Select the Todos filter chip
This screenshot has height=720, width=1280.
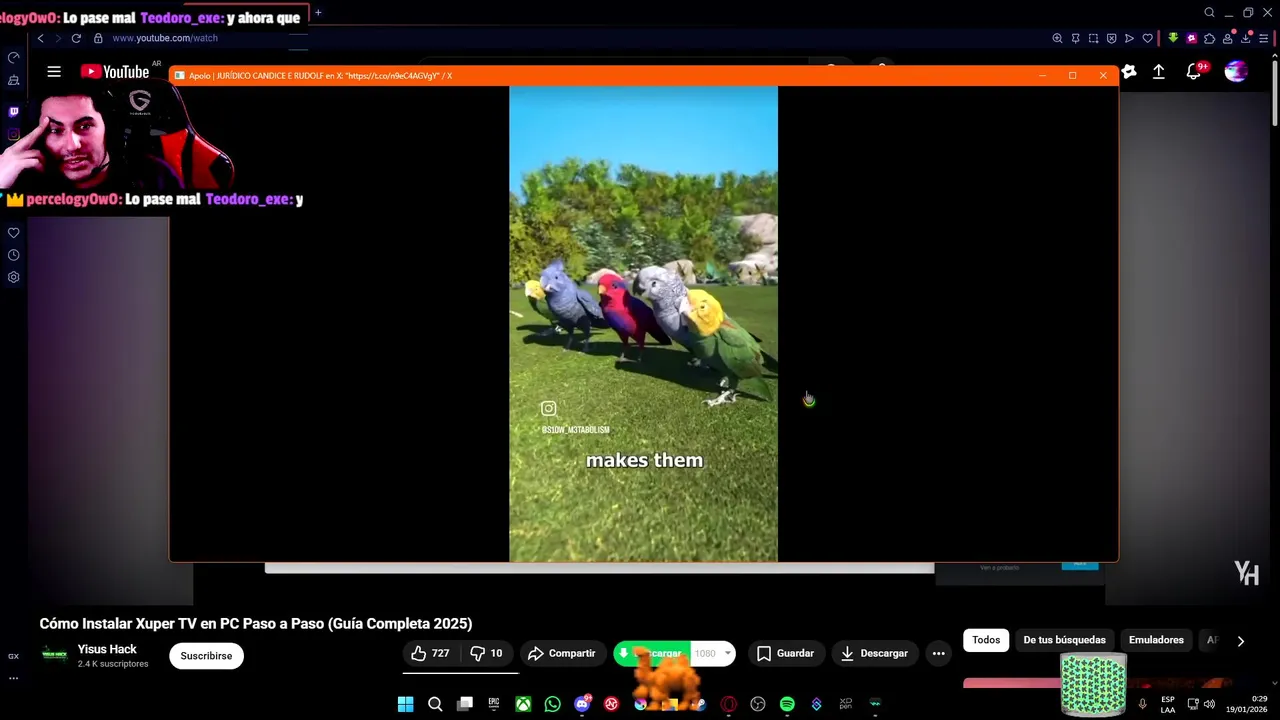coord(986,640)
